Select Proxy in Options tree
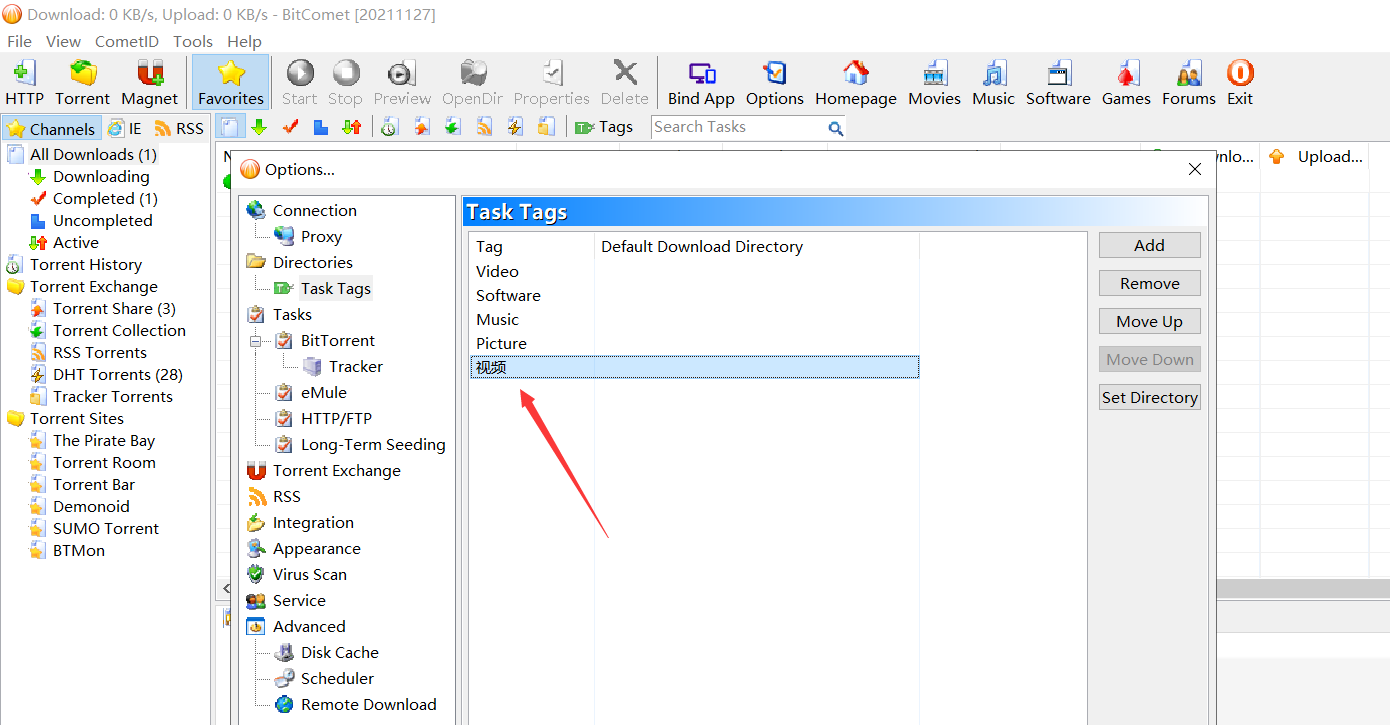Screen dimensions: 1390x725 321,236
